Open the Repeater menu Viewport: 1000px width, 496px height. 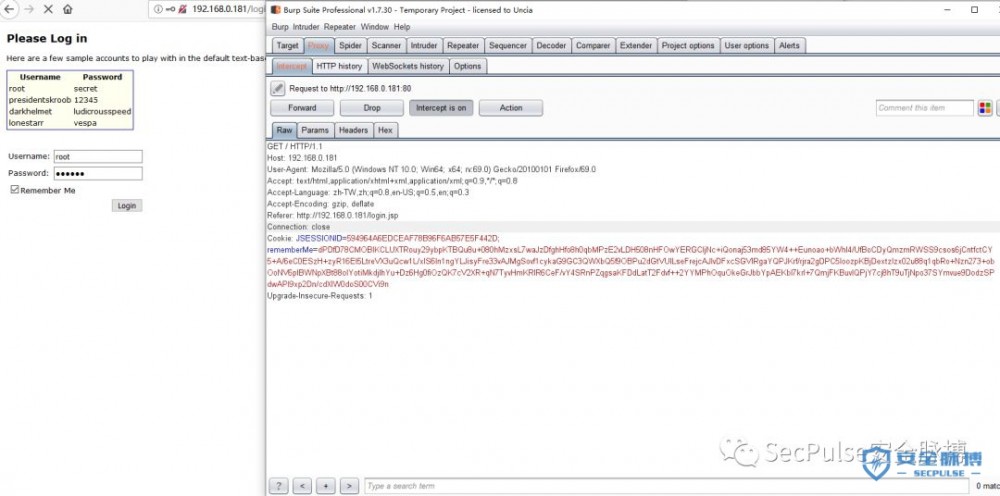(x=340, y=27)
